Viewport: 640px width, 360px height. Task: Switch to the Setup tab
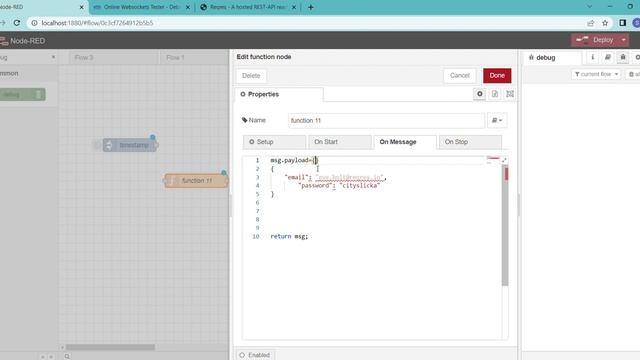(274, 142)
